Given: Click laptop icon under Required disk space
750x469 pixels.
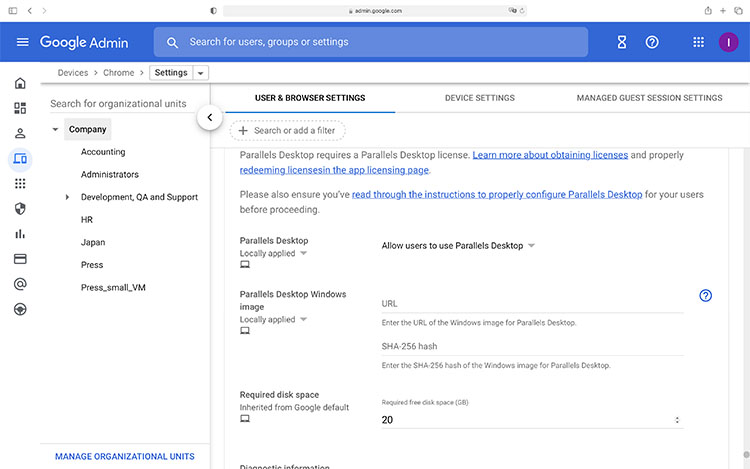Looking at the screenshot, I should coord(245,418).
